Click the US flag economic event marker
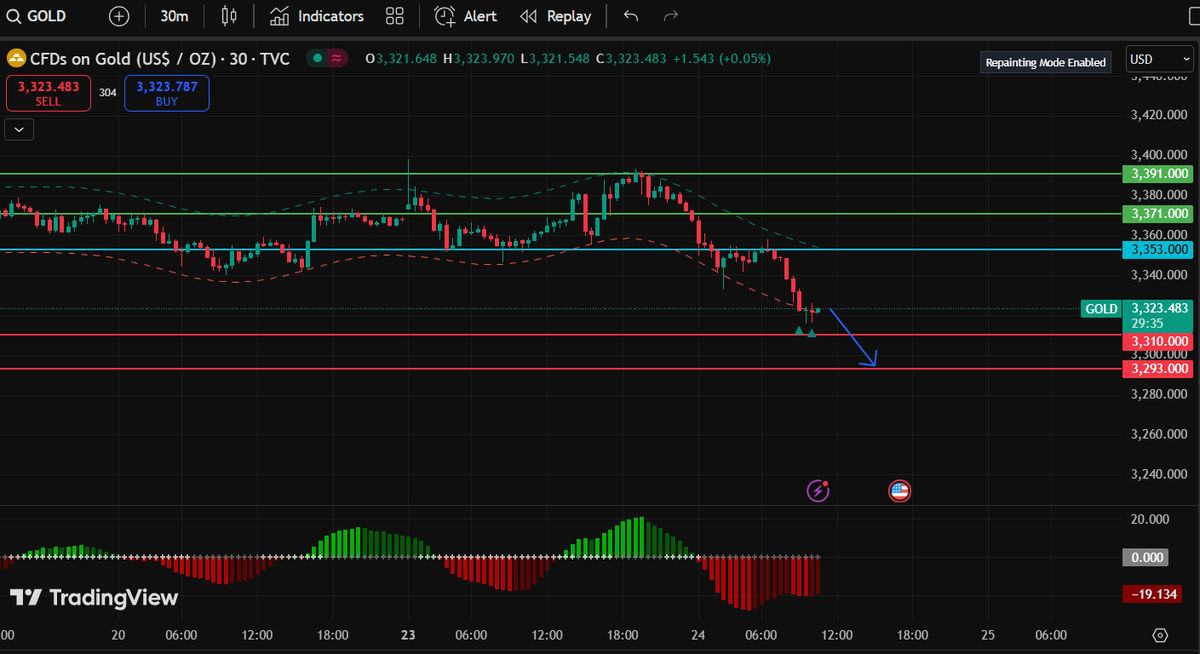 [x=899, y=490]
